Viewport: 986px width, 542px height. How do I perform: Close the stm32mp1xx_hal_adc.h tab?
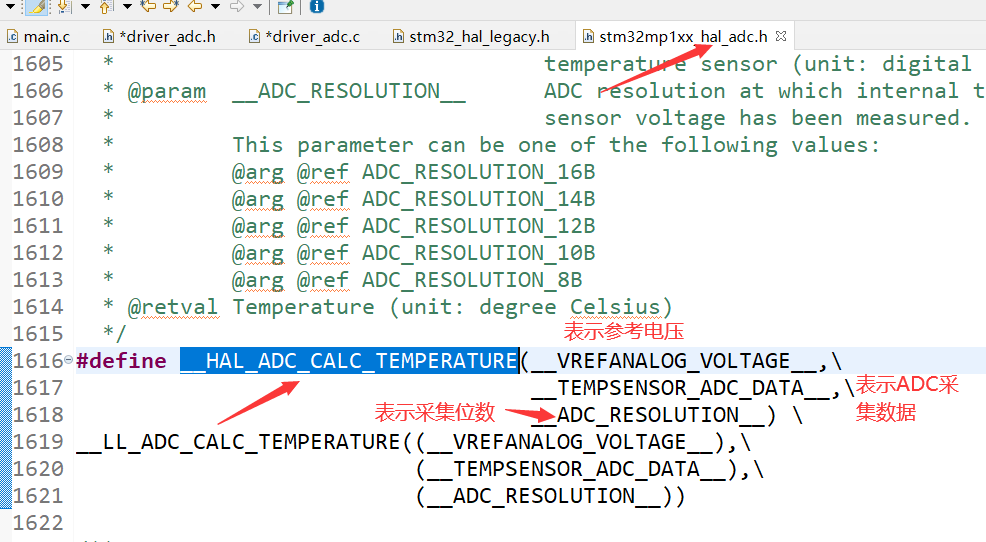pos(781,36)
